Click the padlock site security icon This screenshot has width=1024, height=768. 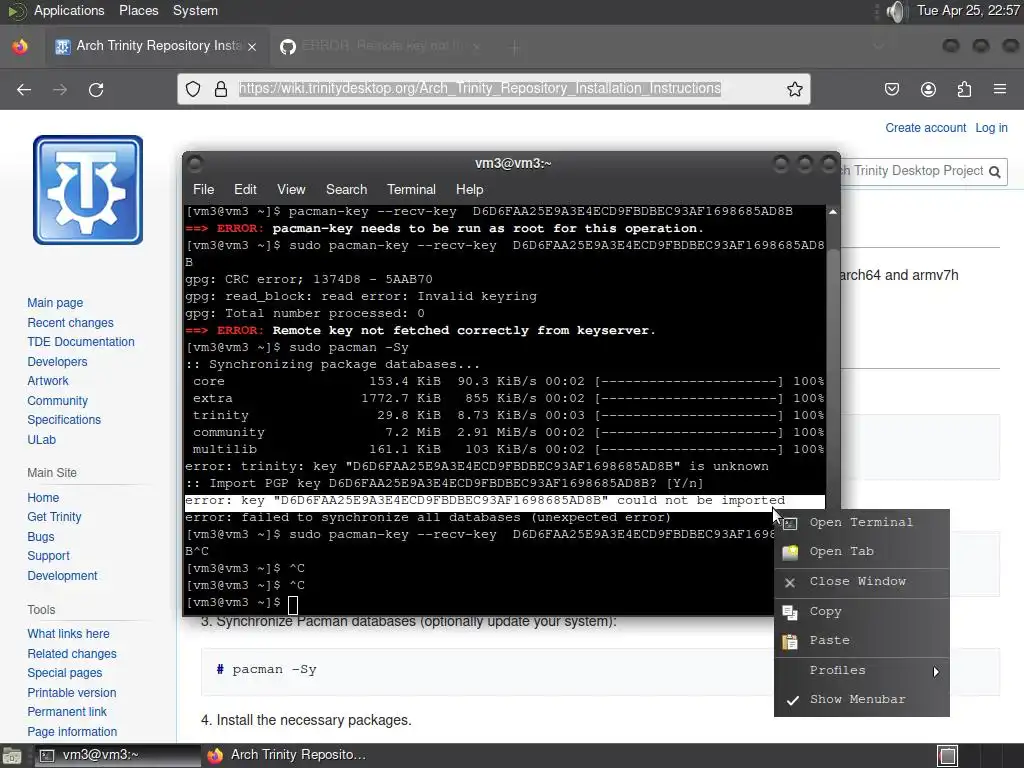[221, 89]
